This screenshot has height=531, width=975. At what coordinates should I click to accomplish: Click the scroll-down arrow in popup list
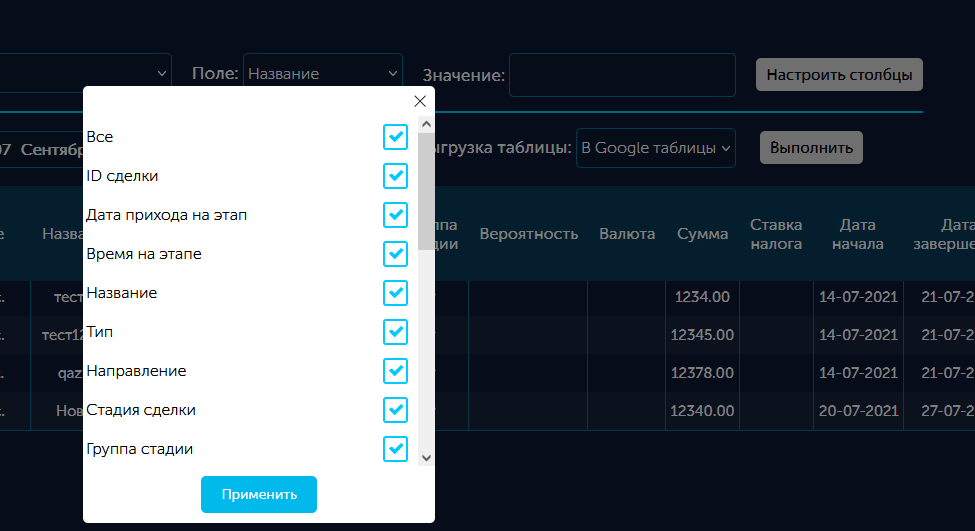(426, 457)
